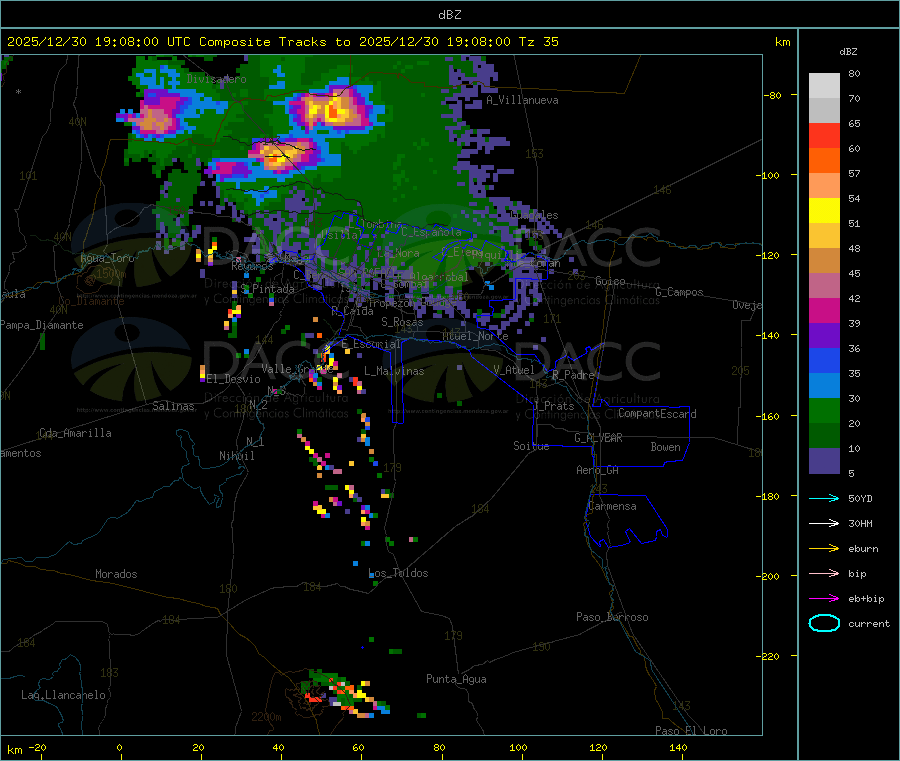Viewport: 900px width, 761px height.
Task: Click the A_Villanueva label
Action: [522, 100]
